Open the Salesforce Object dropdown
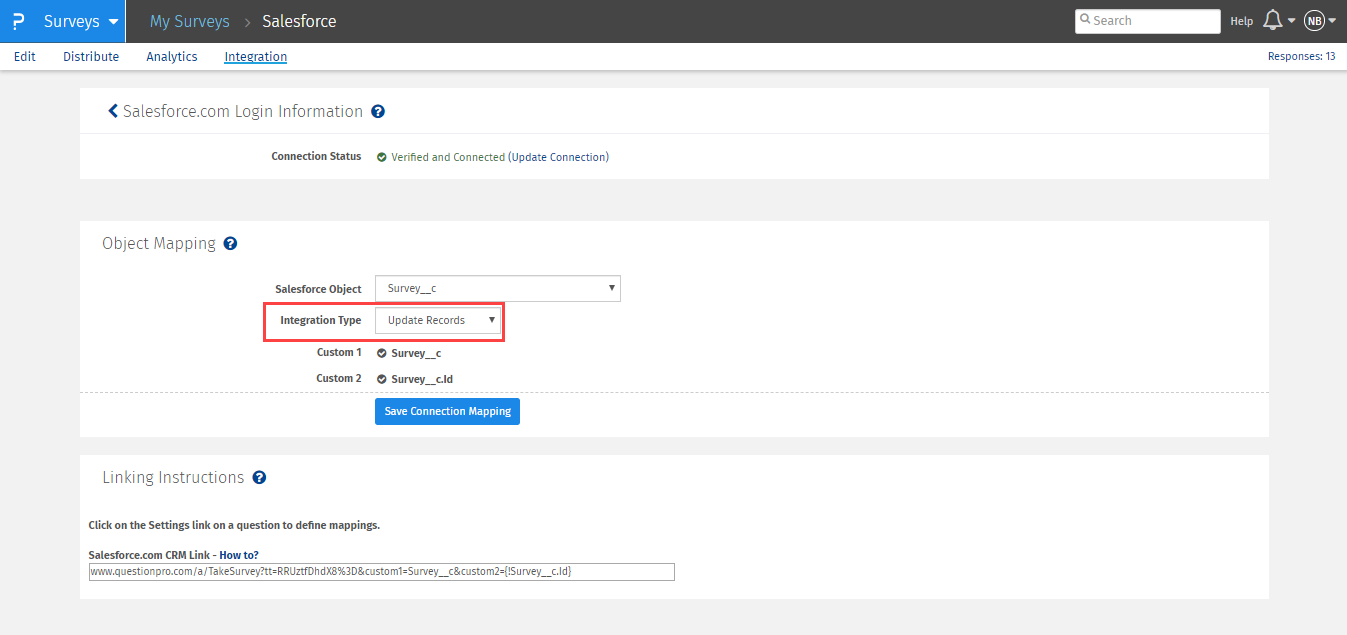Viewport: 1347px width, 635px height. click(x=497, y=289)
